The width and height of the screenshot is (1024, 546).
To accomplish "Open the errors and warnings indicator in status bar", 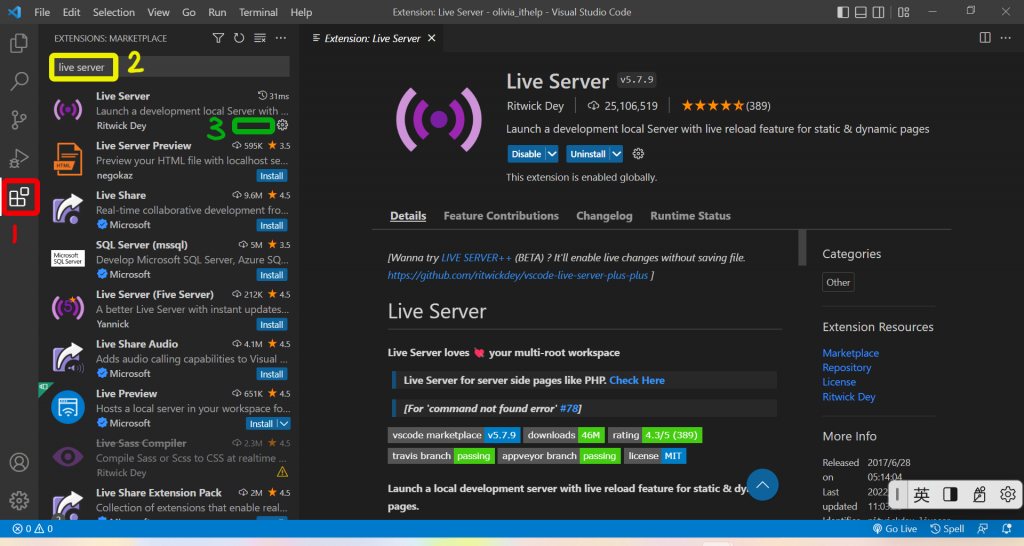I will 33,529.
